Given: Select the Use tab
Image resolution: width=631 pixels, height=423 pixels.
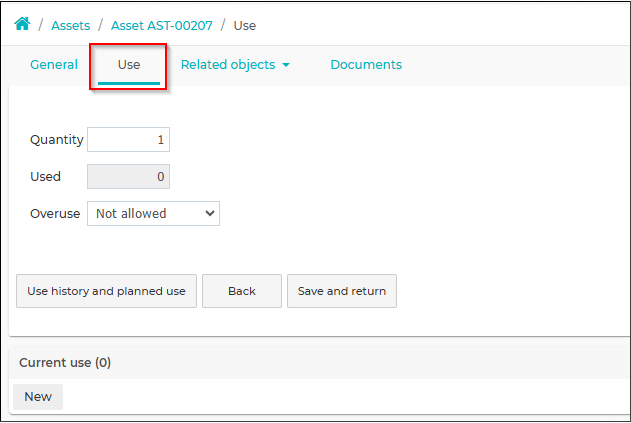Looking at the screenshot, I should 129,65.
